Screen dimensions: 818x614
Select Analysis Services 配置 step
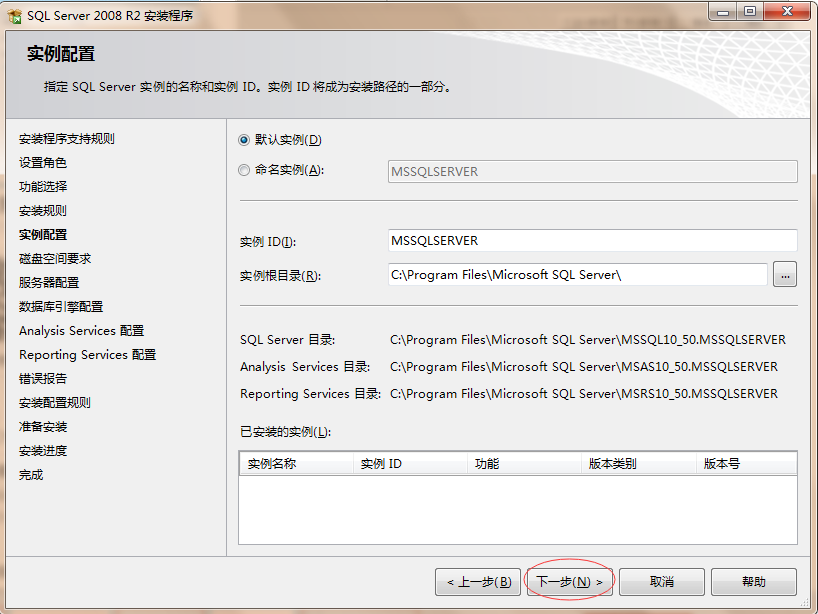(x=81, y=331)
